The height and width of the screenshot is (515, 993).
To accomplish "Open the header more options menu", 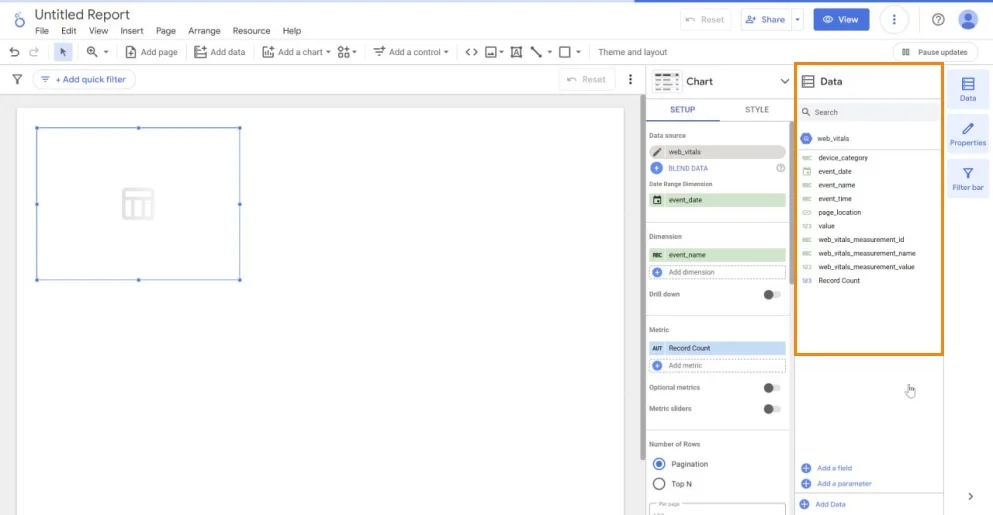I will (894, 20).
